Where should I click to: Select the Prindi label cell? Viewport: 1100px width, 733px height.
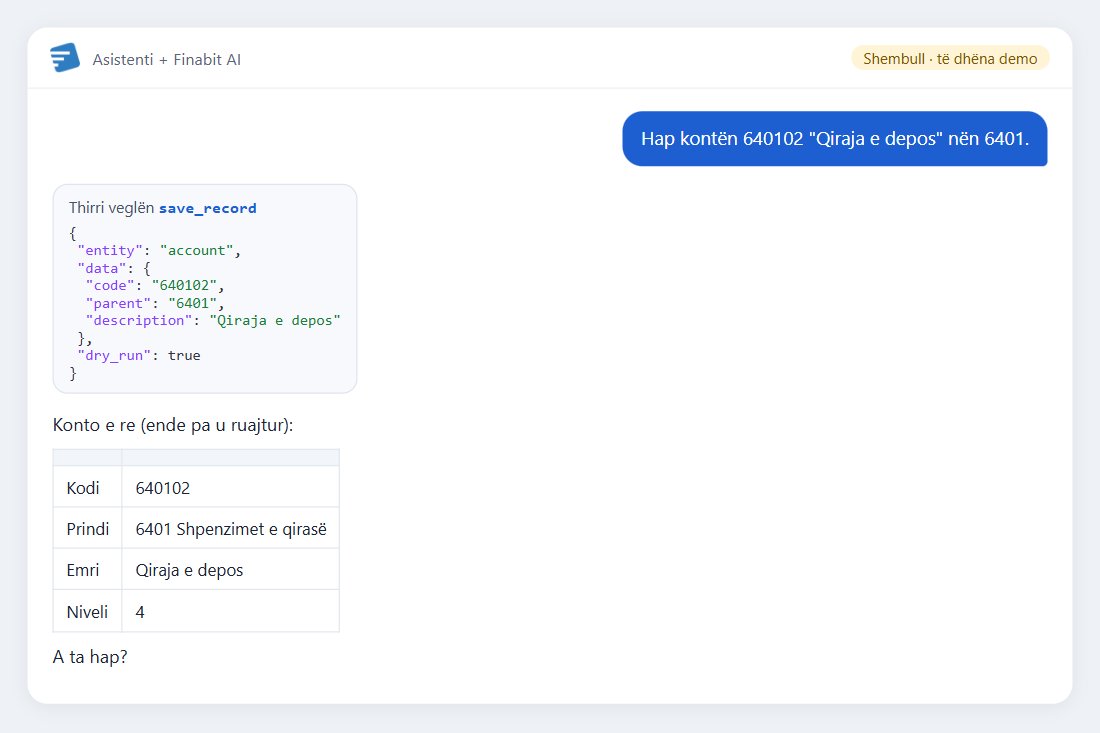(88, 528)
